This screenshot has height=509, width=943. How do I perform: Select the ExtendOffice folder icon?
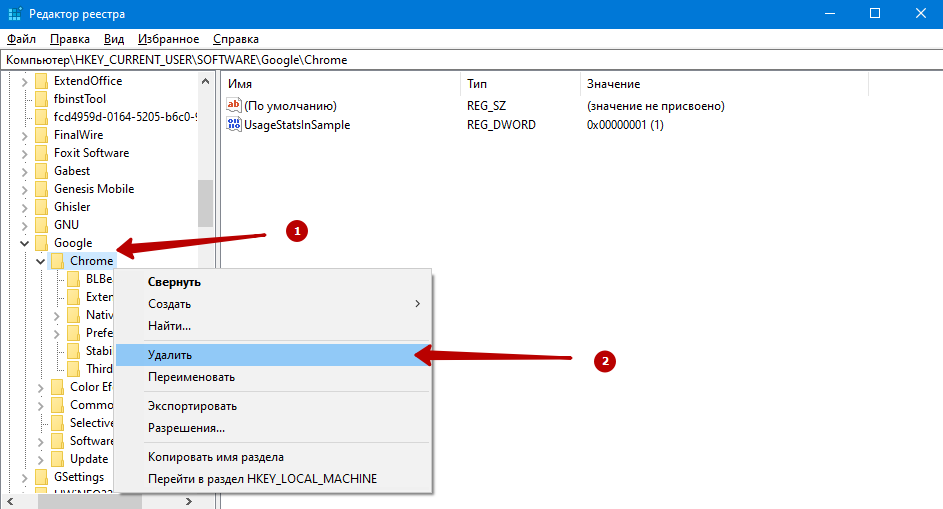(x=41, y=81)
